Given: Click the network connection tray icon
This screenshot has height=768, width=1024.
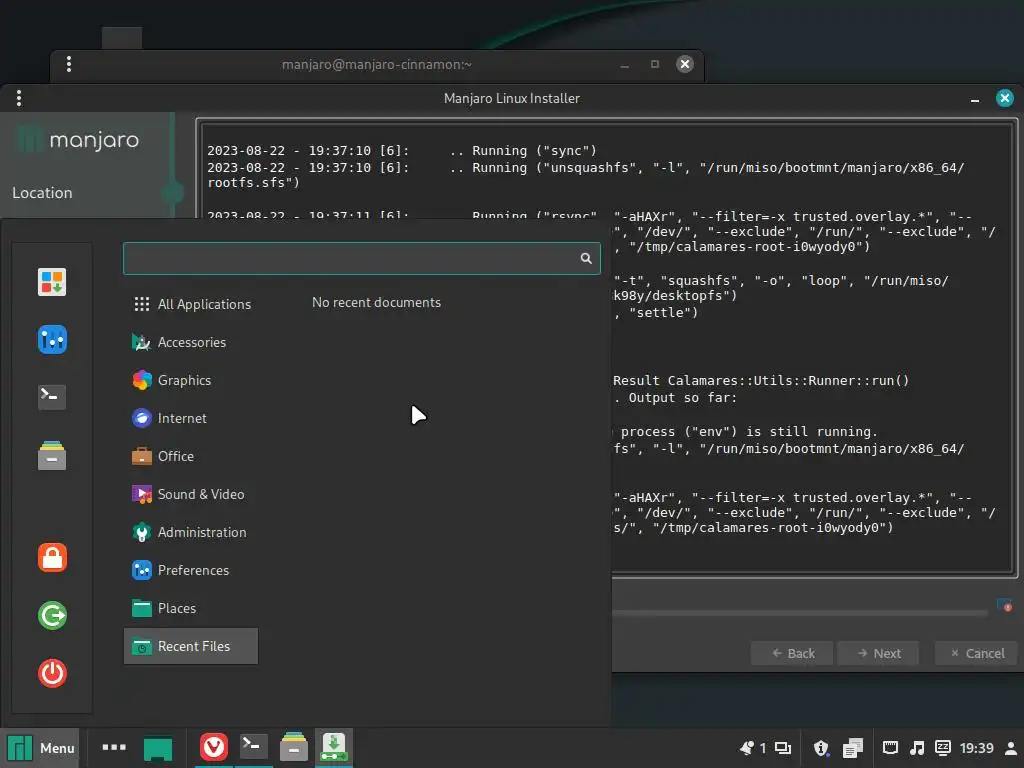Looking at the screenshot, I should tap(890, 748).
